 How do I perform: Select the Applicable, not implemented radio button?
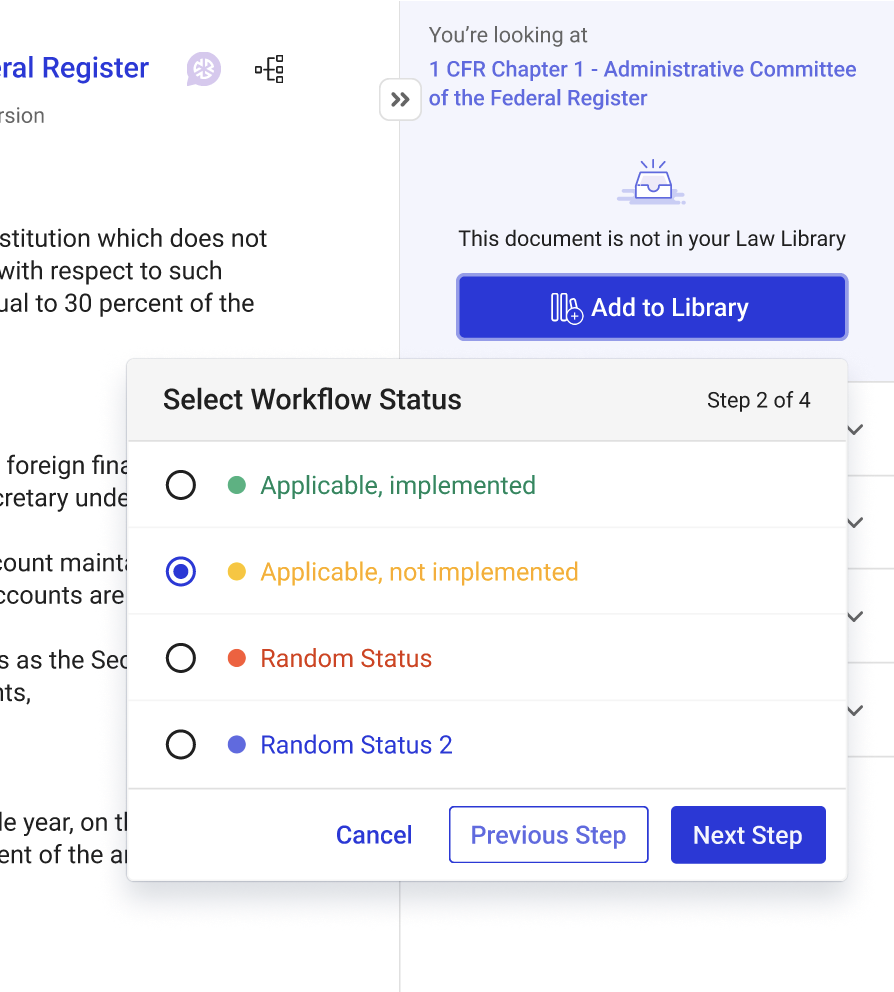coord(181,572)
